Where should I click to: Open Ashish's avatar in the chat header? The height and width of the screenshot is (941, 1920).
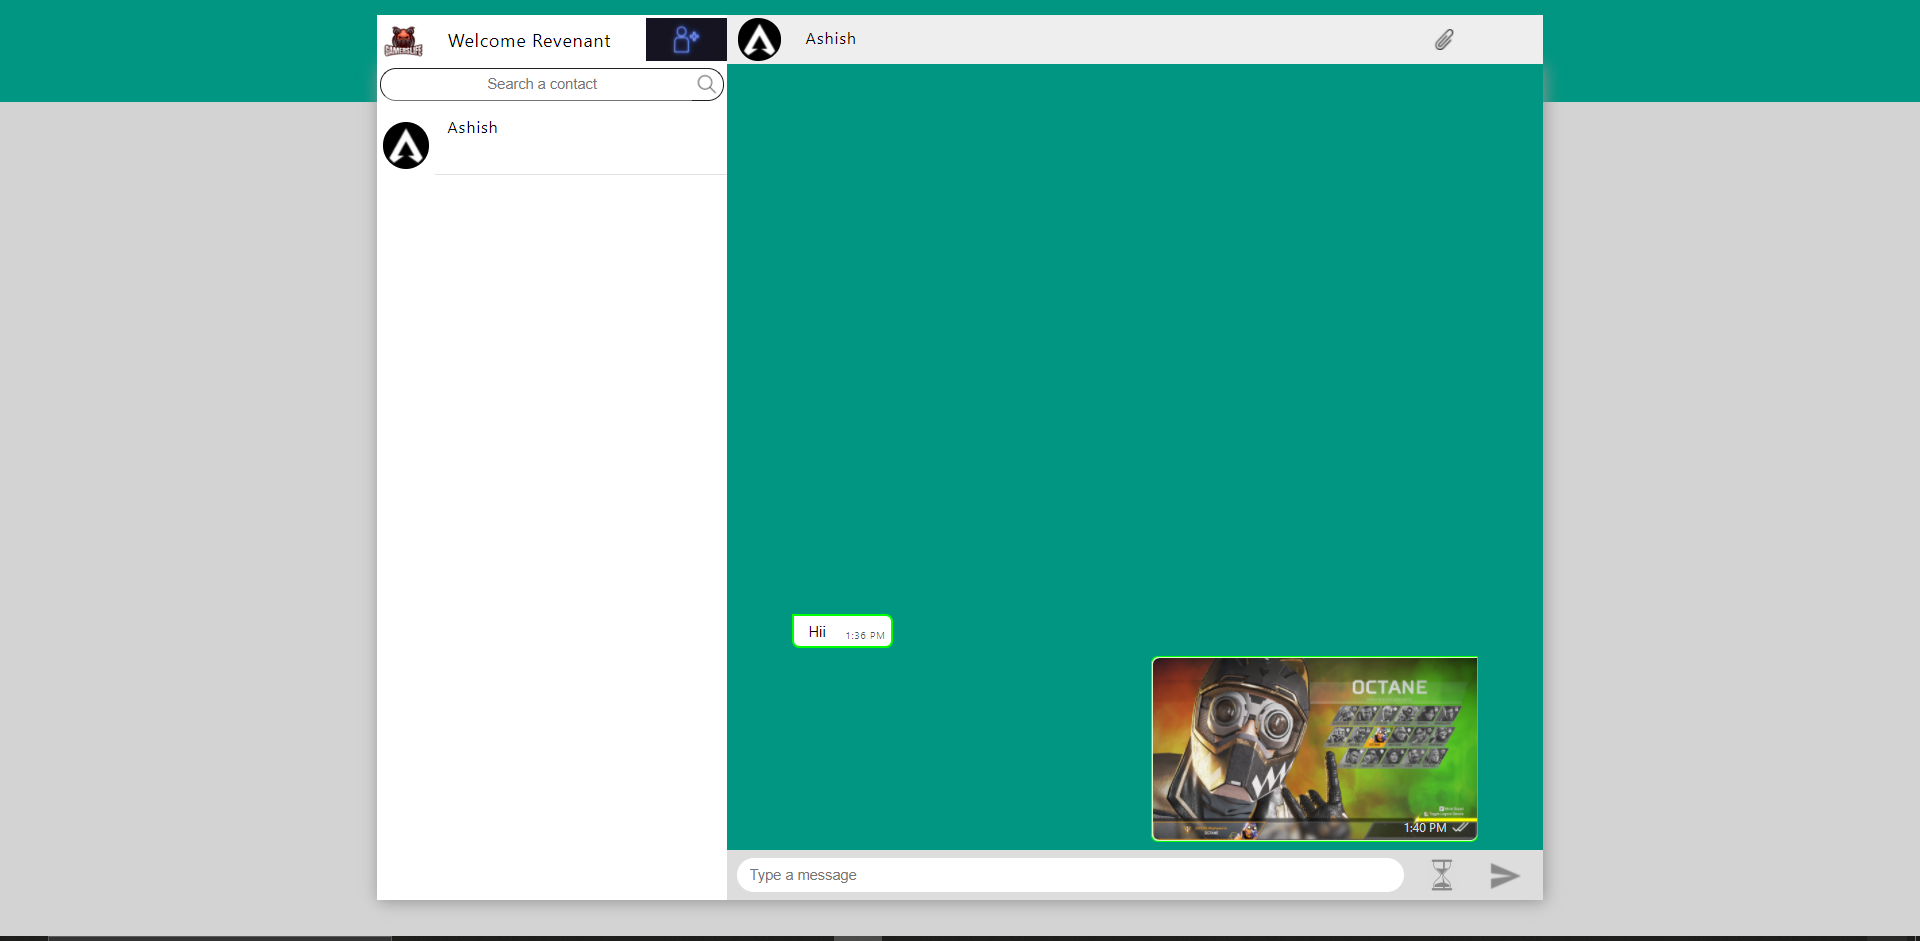pos(759,39)
